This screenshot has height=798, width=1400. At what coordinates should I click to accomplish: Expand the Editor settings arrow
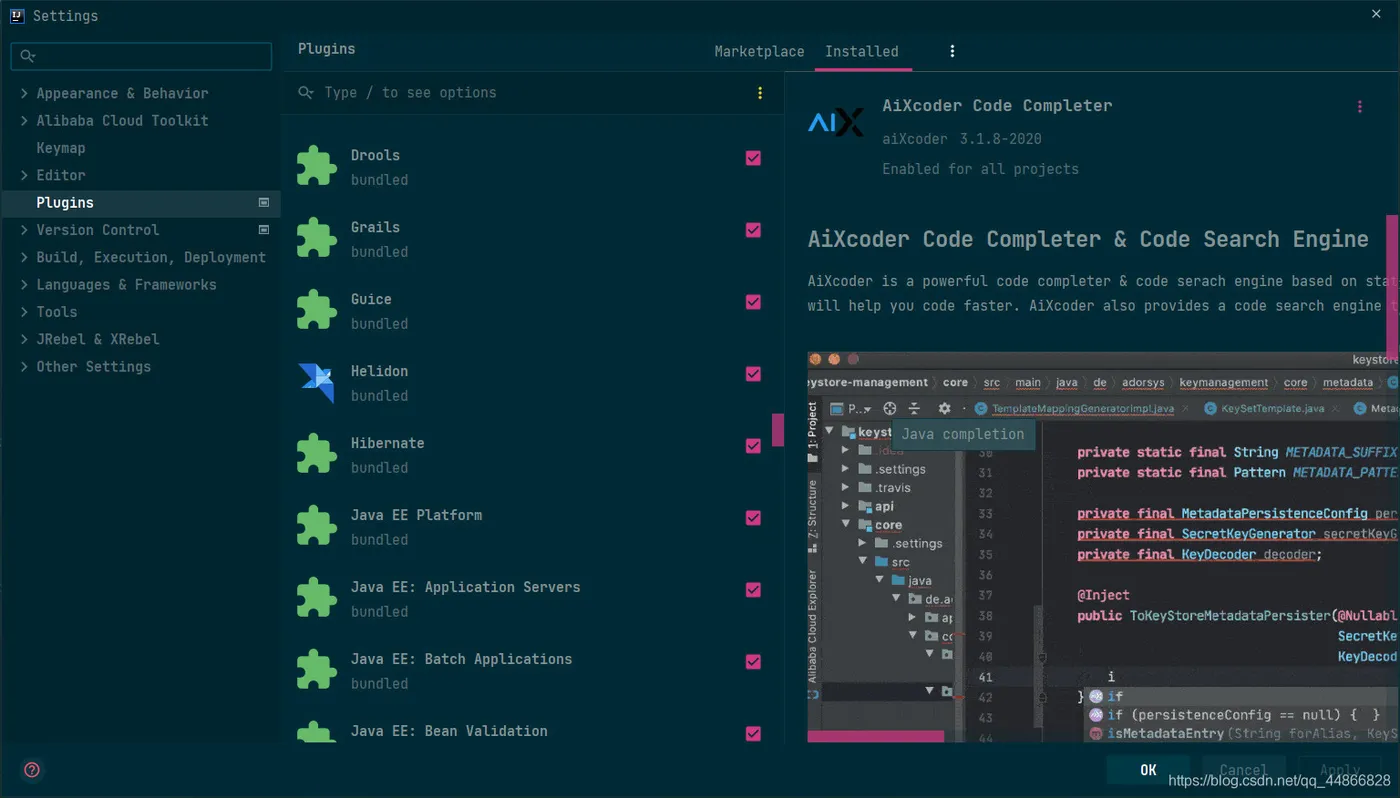coord(24,175)
